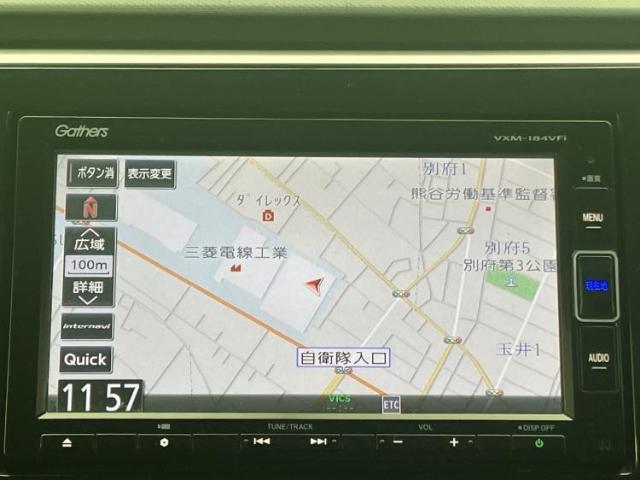640x480 pixels.
Task: Zoom out map with 広域 arrow
Action: (x=89, y=240)
